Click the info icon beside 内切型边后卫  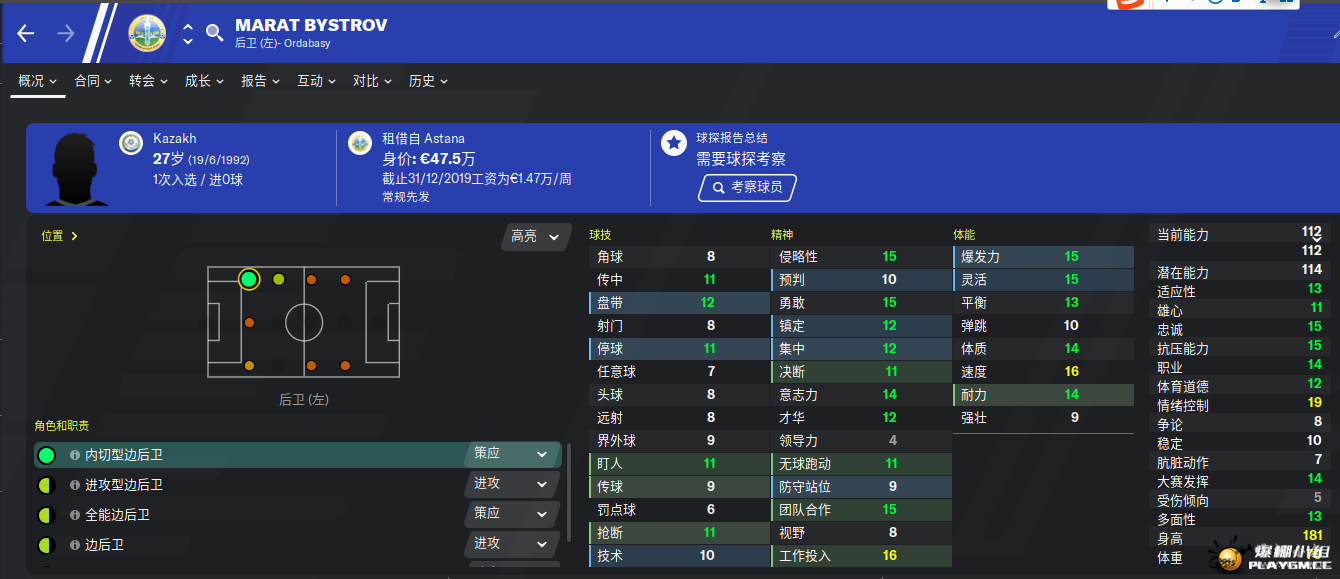click(x=75, y=455)
